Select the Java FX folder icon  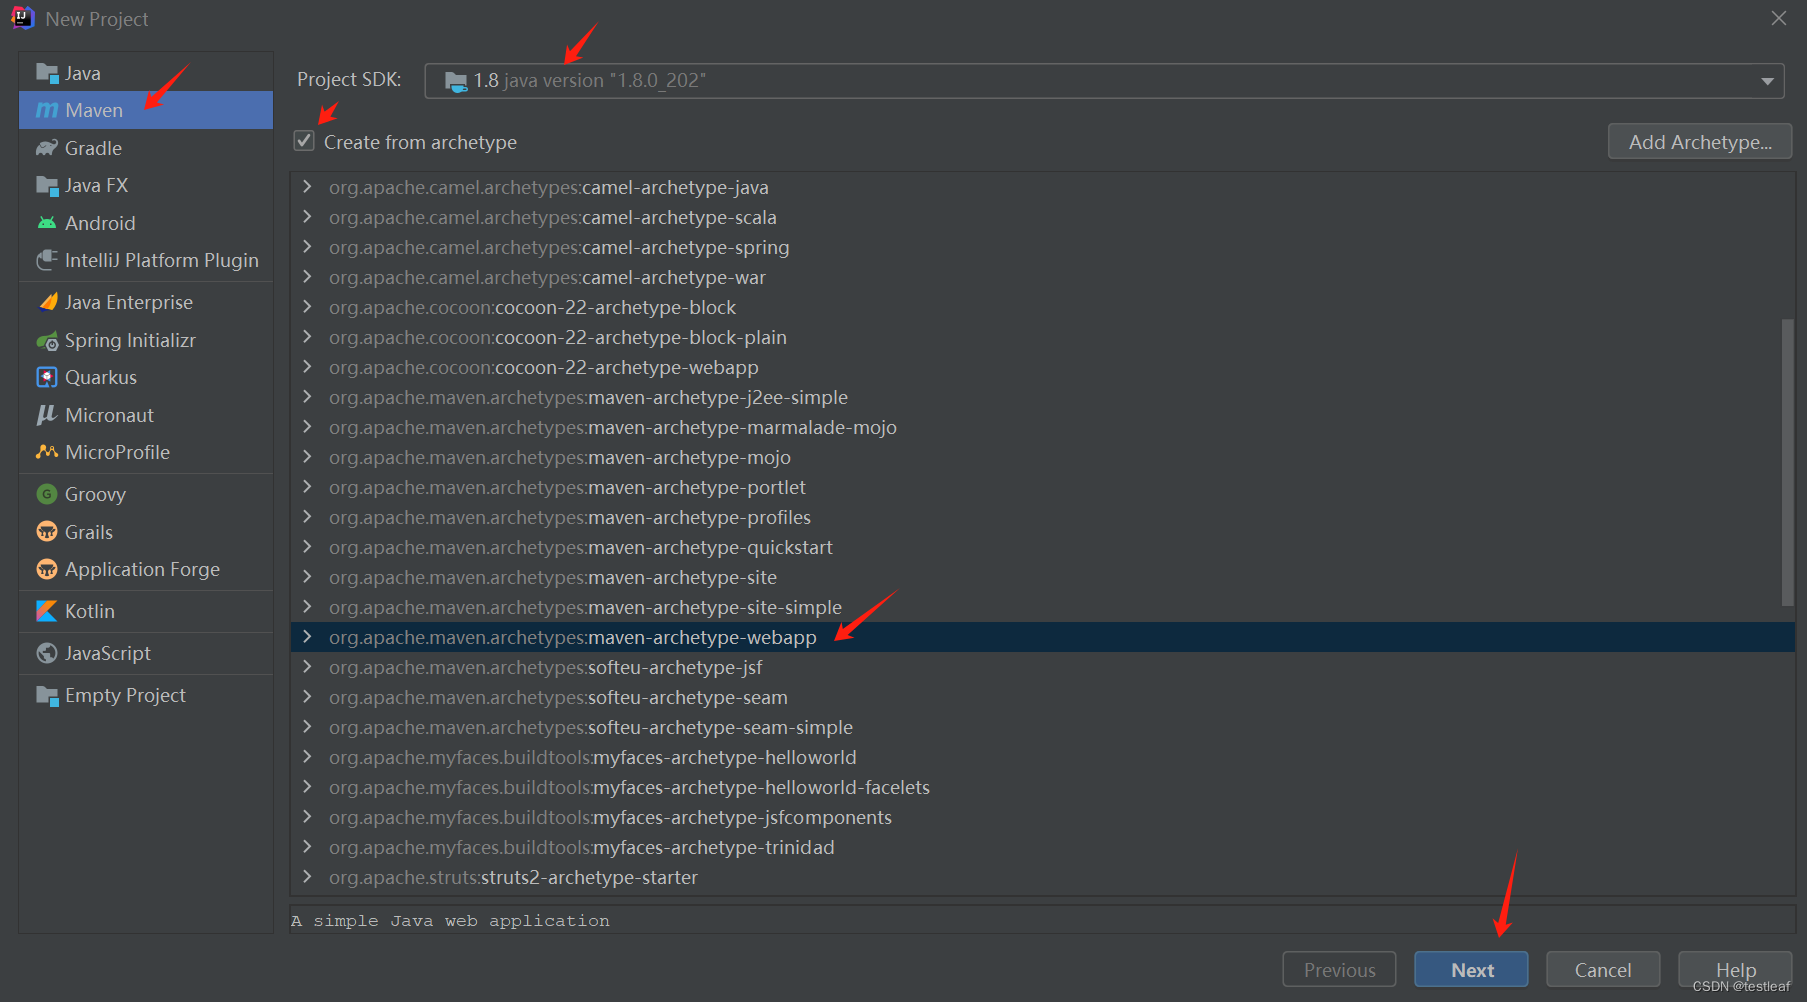[47, 185]
